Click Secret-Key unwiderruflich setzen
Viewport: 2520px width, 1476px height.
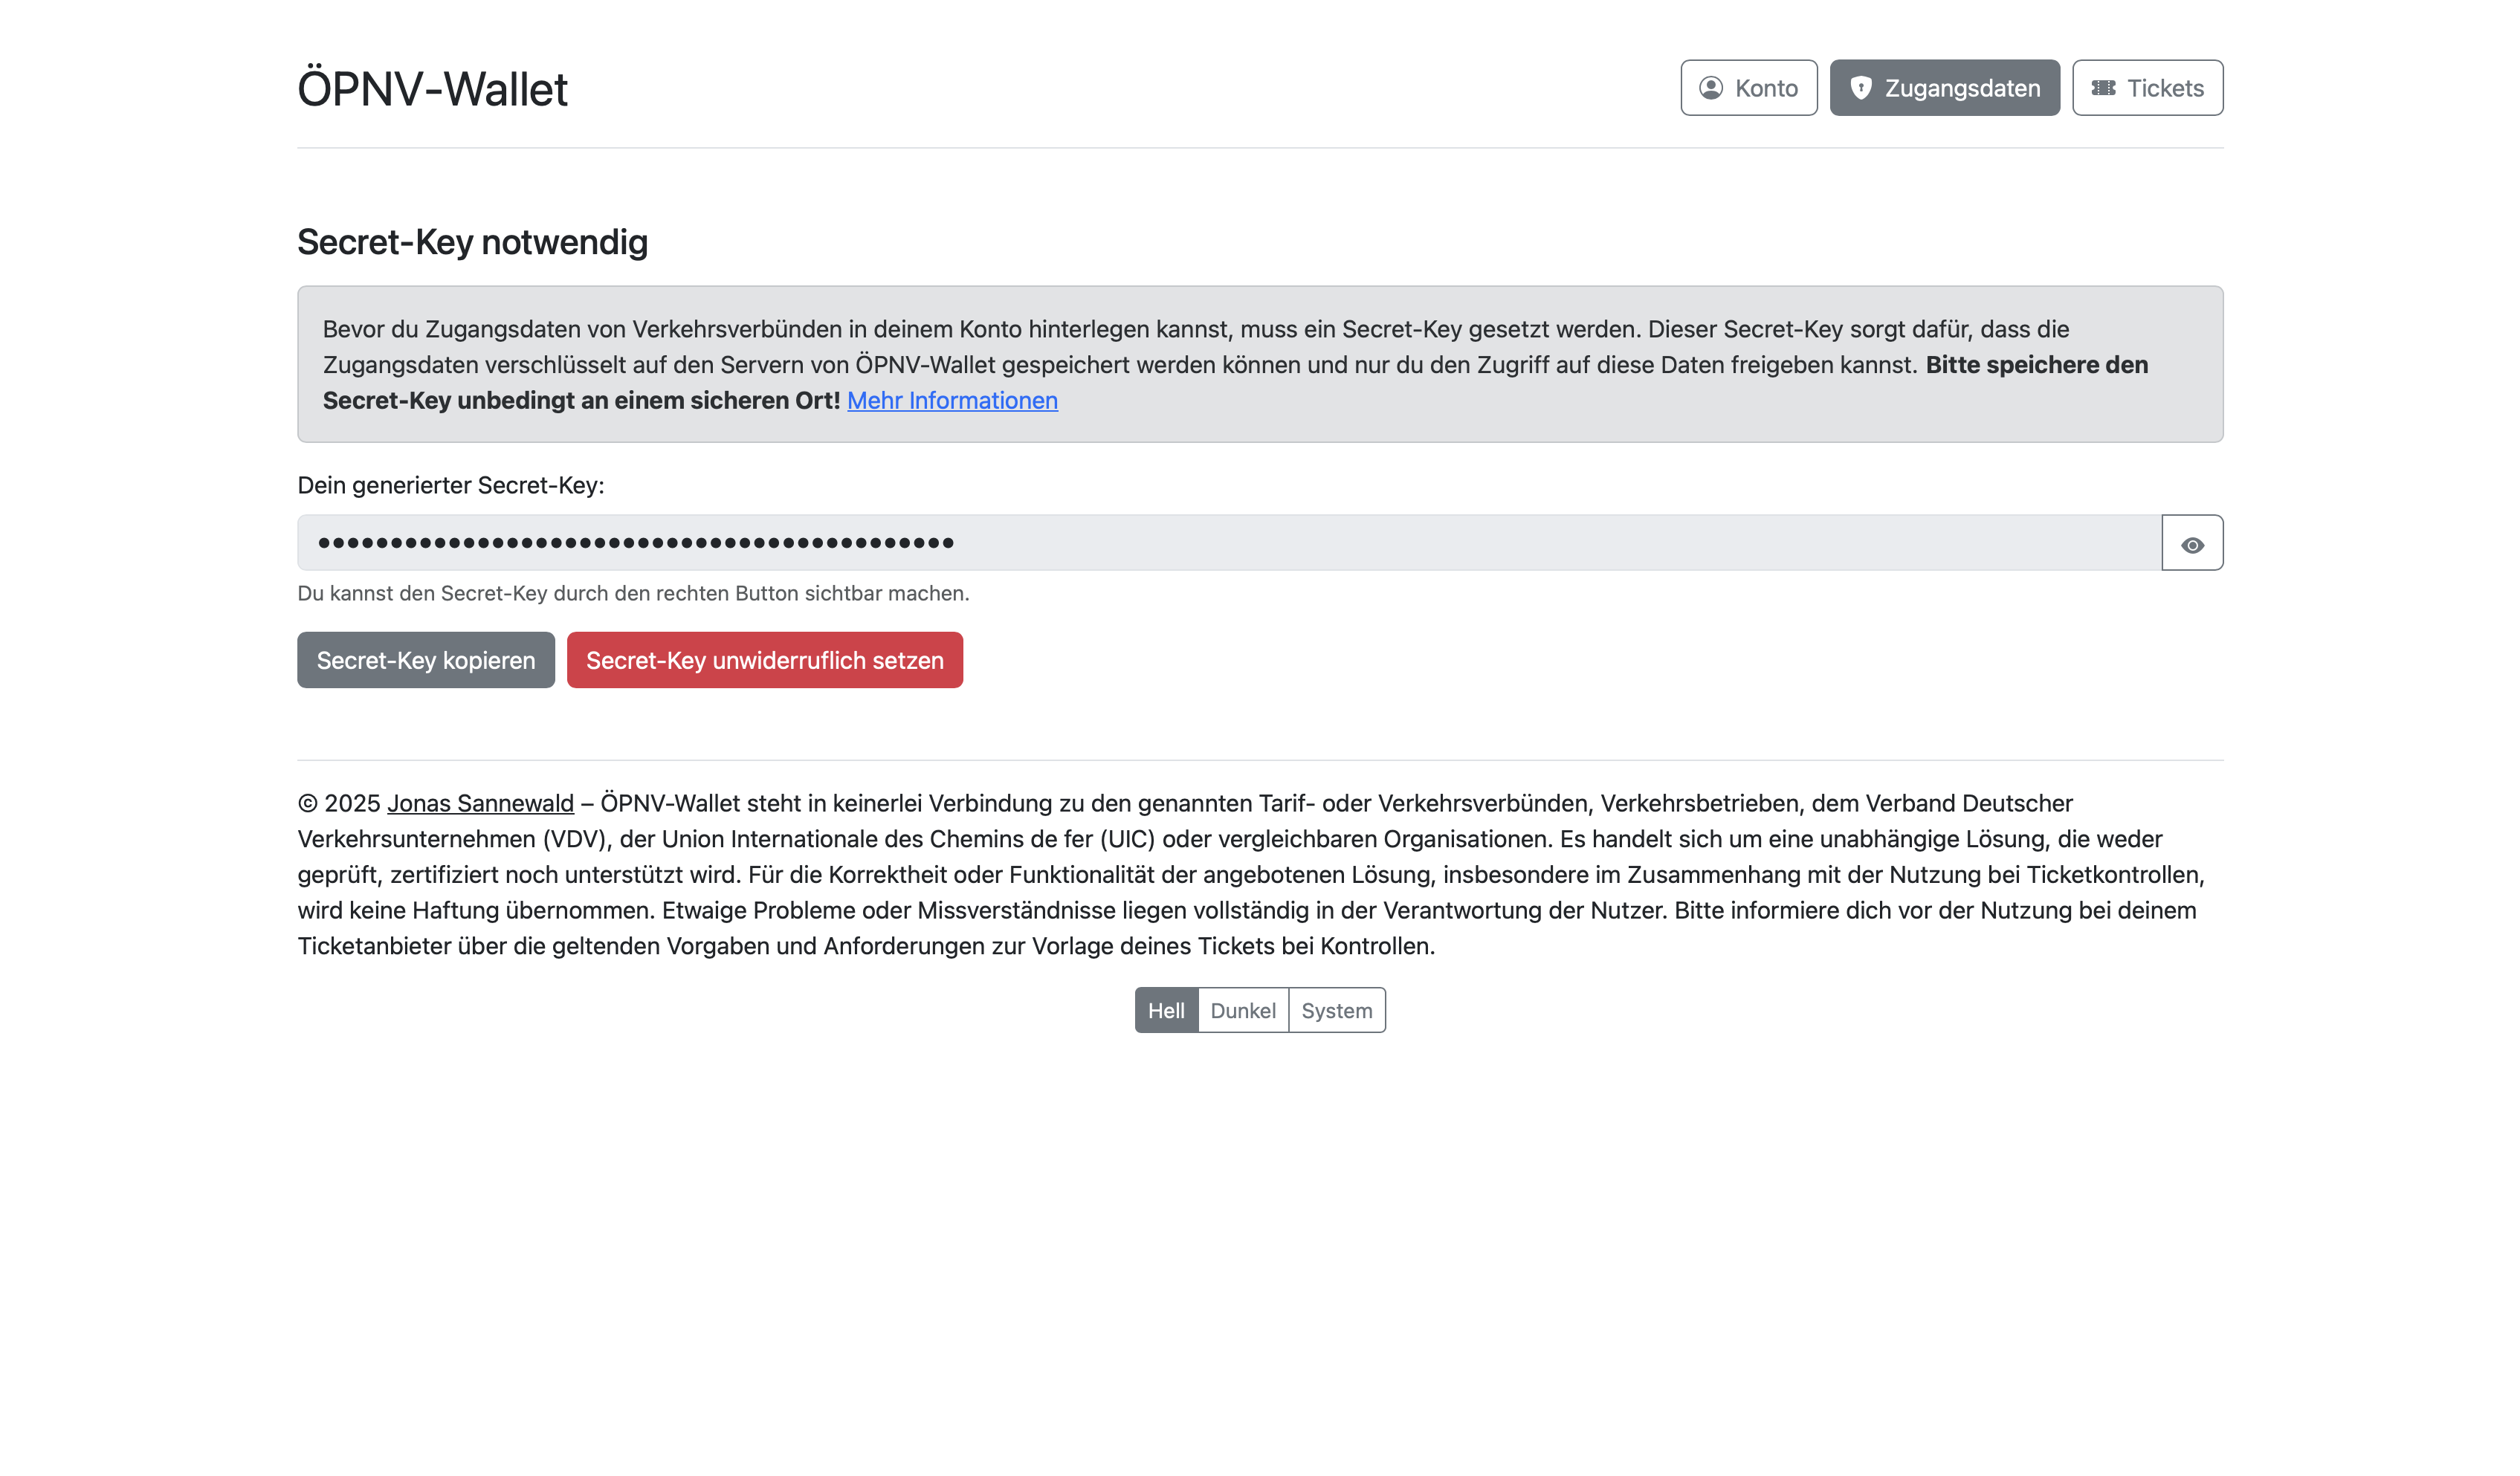pyautogui.click(x=764, y=660)
